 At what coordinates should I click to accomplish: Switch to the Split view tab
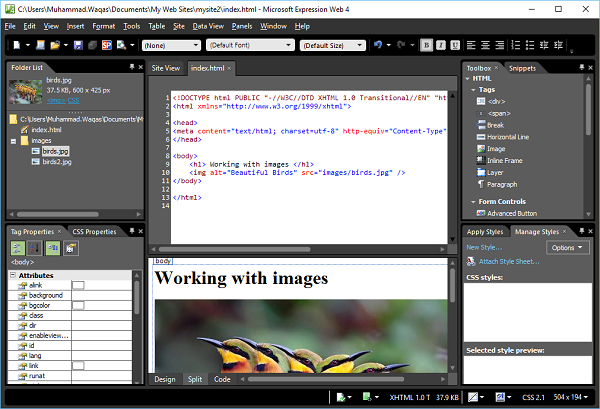[195, 380]
